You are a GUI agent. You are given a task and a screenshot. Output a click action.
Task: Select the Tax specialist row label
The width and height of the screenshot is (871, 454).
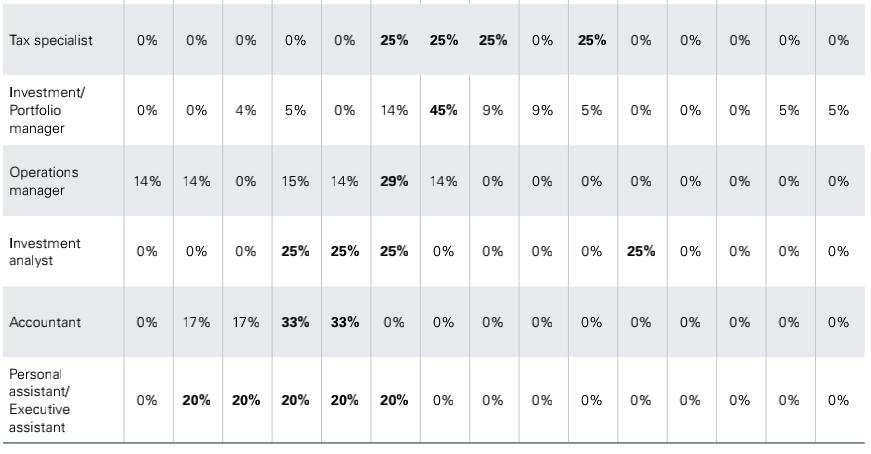coord(51,41)
